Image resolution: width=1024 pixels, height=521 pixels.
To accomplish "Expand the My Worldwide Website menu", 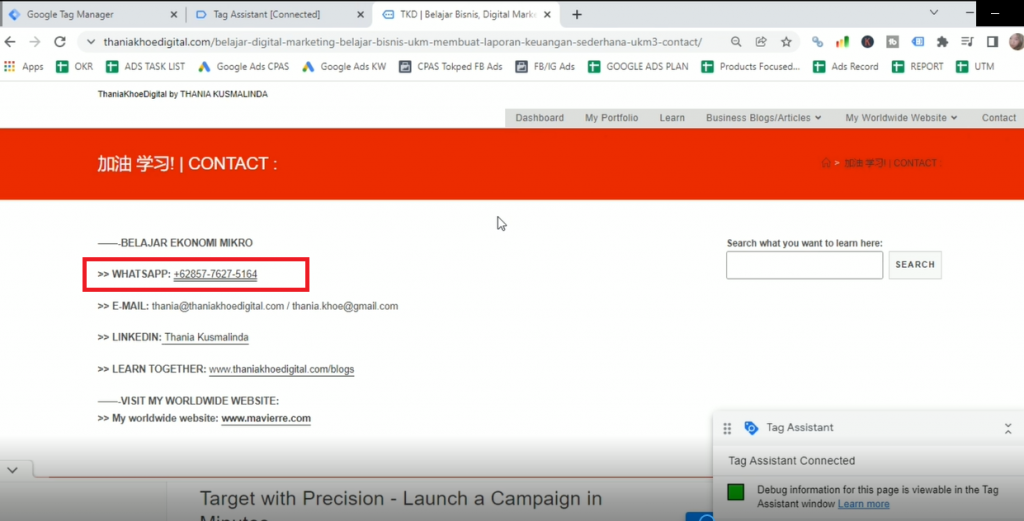I will click(901, 118).
